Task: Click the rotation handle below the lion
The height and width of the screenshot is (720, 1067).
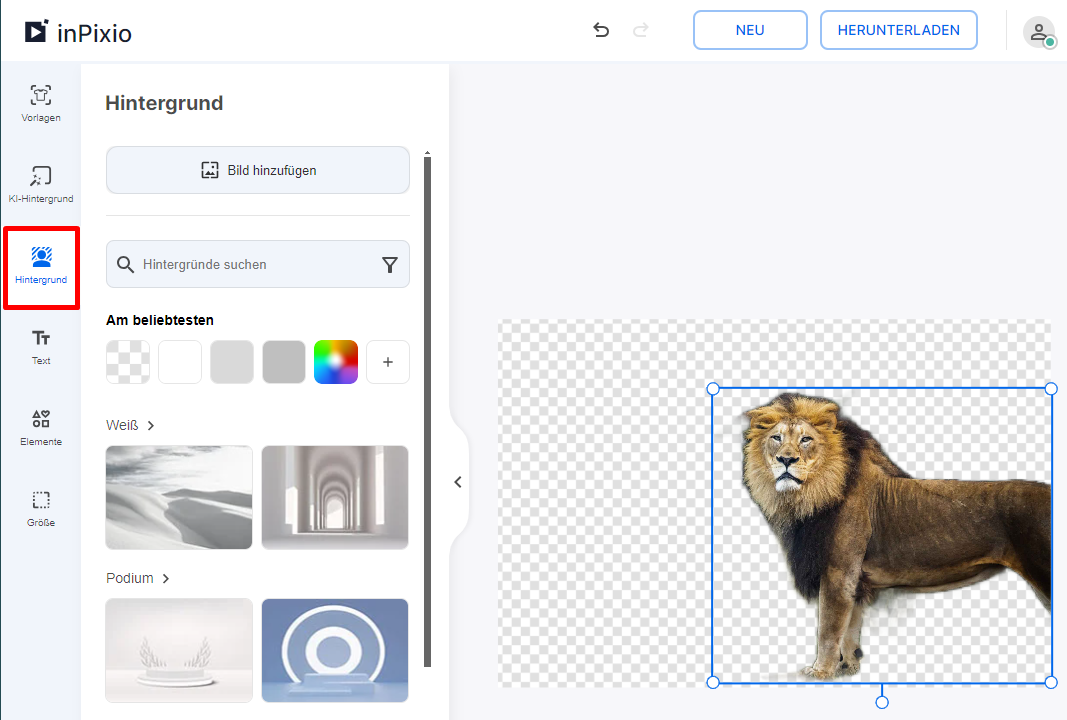Action: tap(882, 702)
